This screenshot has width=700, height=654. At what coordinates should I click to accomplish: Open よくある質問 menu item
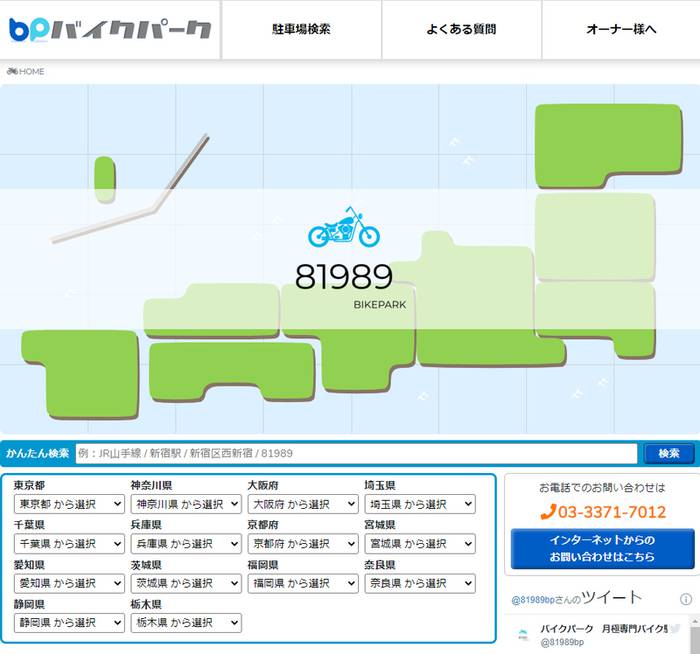point(462,29)
